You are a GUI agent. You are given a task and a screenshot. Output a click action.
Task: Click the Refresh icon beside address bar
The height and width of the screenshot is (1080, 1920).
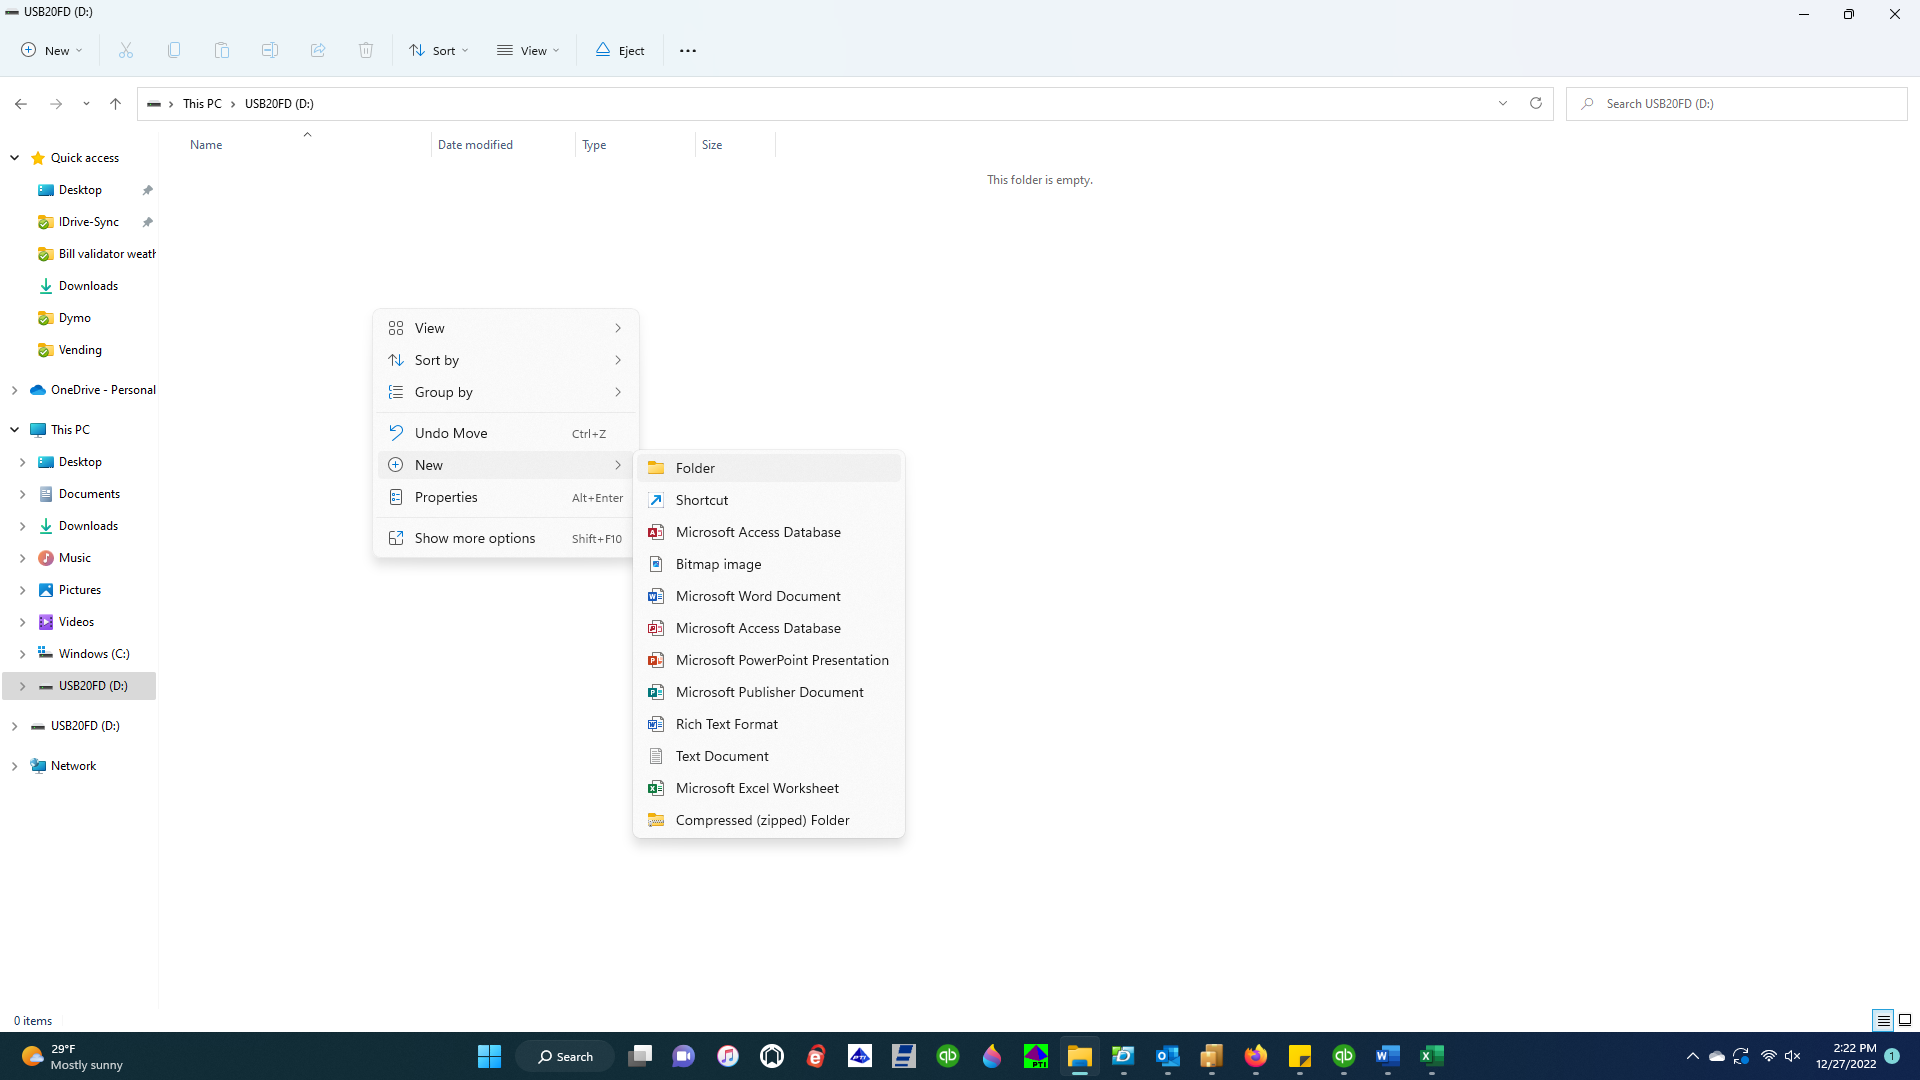pyautogui.click(x=1536, y=103)
